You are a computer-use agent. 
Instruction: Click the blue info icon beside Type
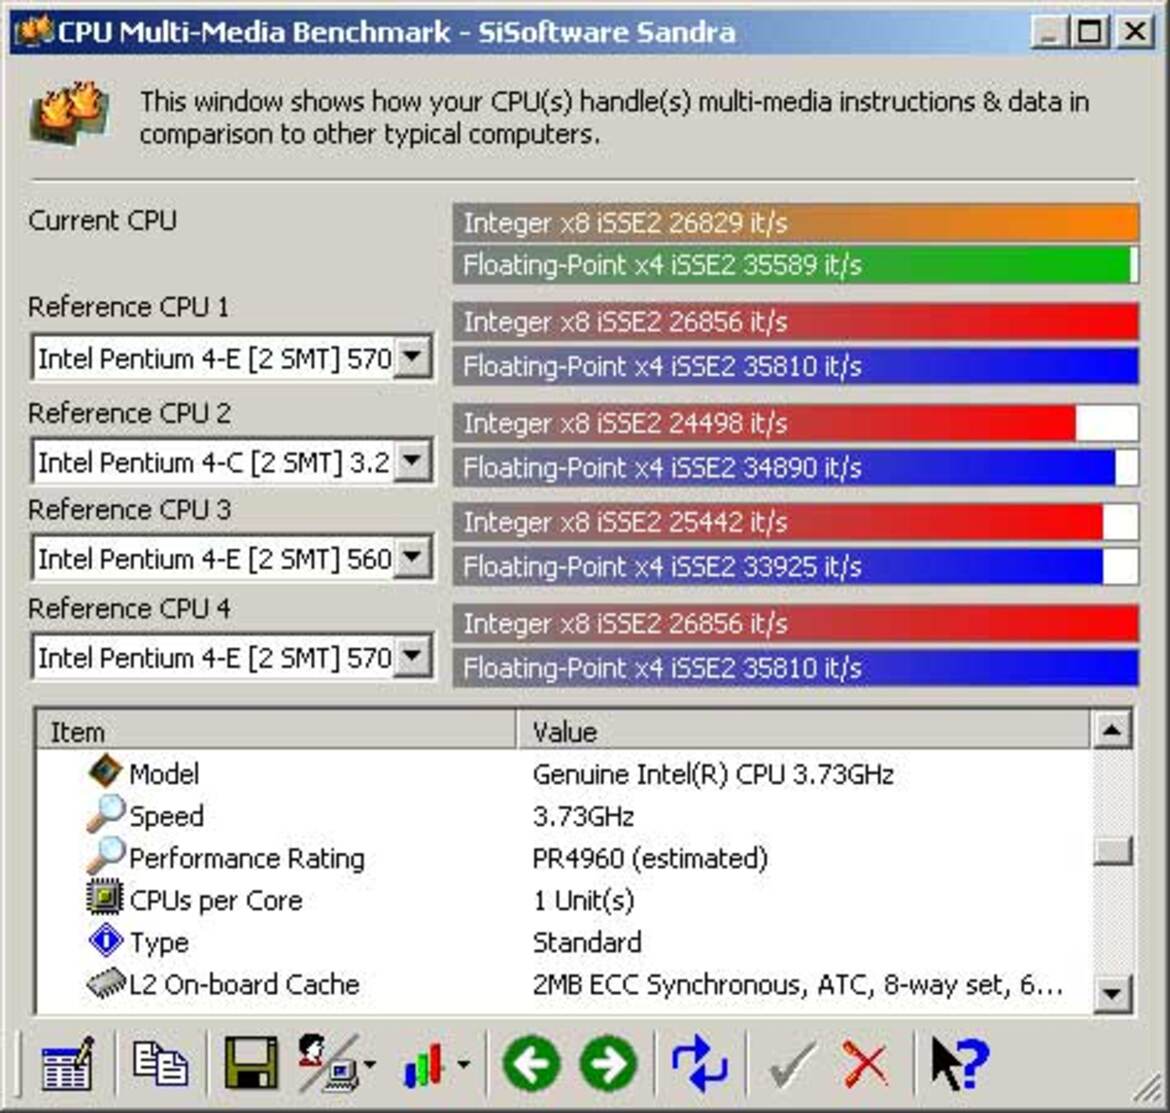pyautogui.click(x=105, y=940)
